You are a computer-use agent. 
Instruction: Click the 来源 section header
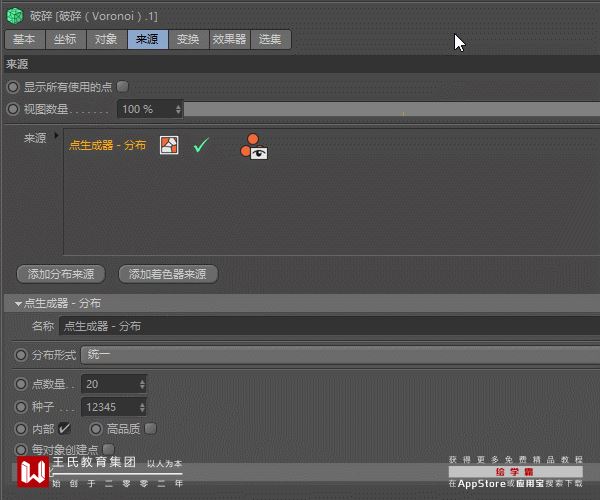tap(302, 64)
